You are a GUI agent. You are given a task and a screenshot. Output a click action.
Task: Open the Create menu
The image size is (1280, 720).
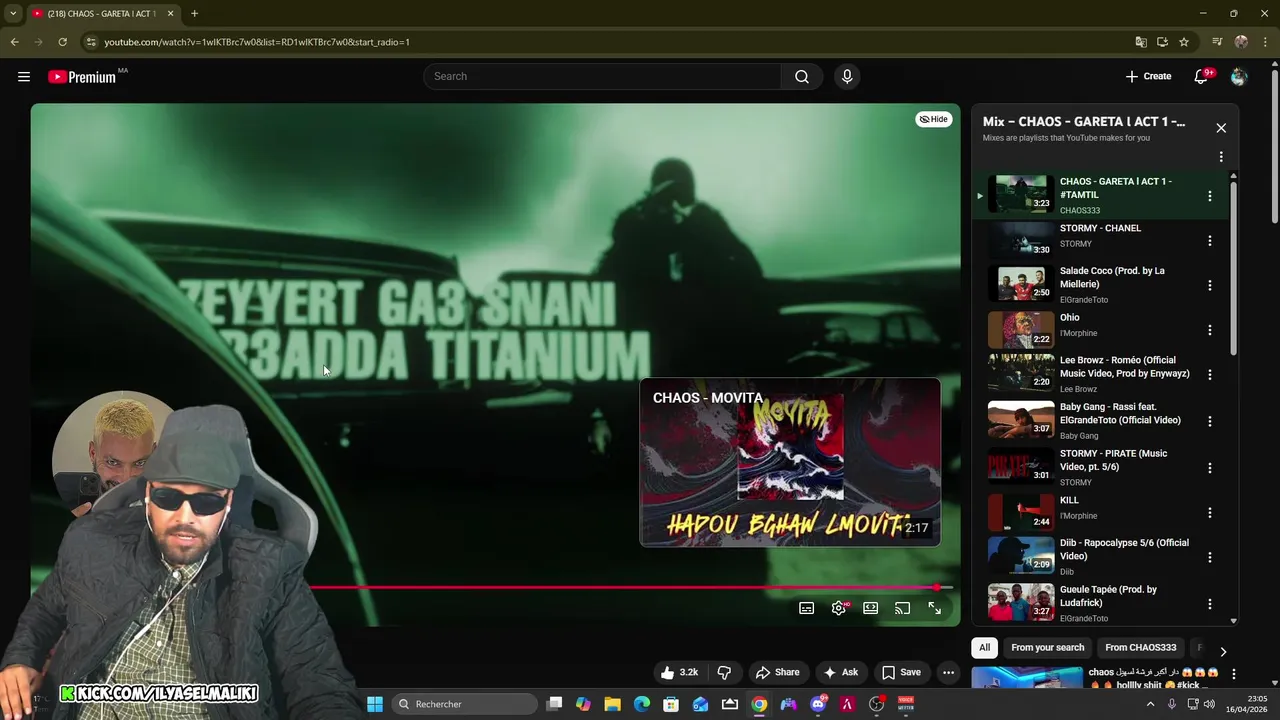1148,76
